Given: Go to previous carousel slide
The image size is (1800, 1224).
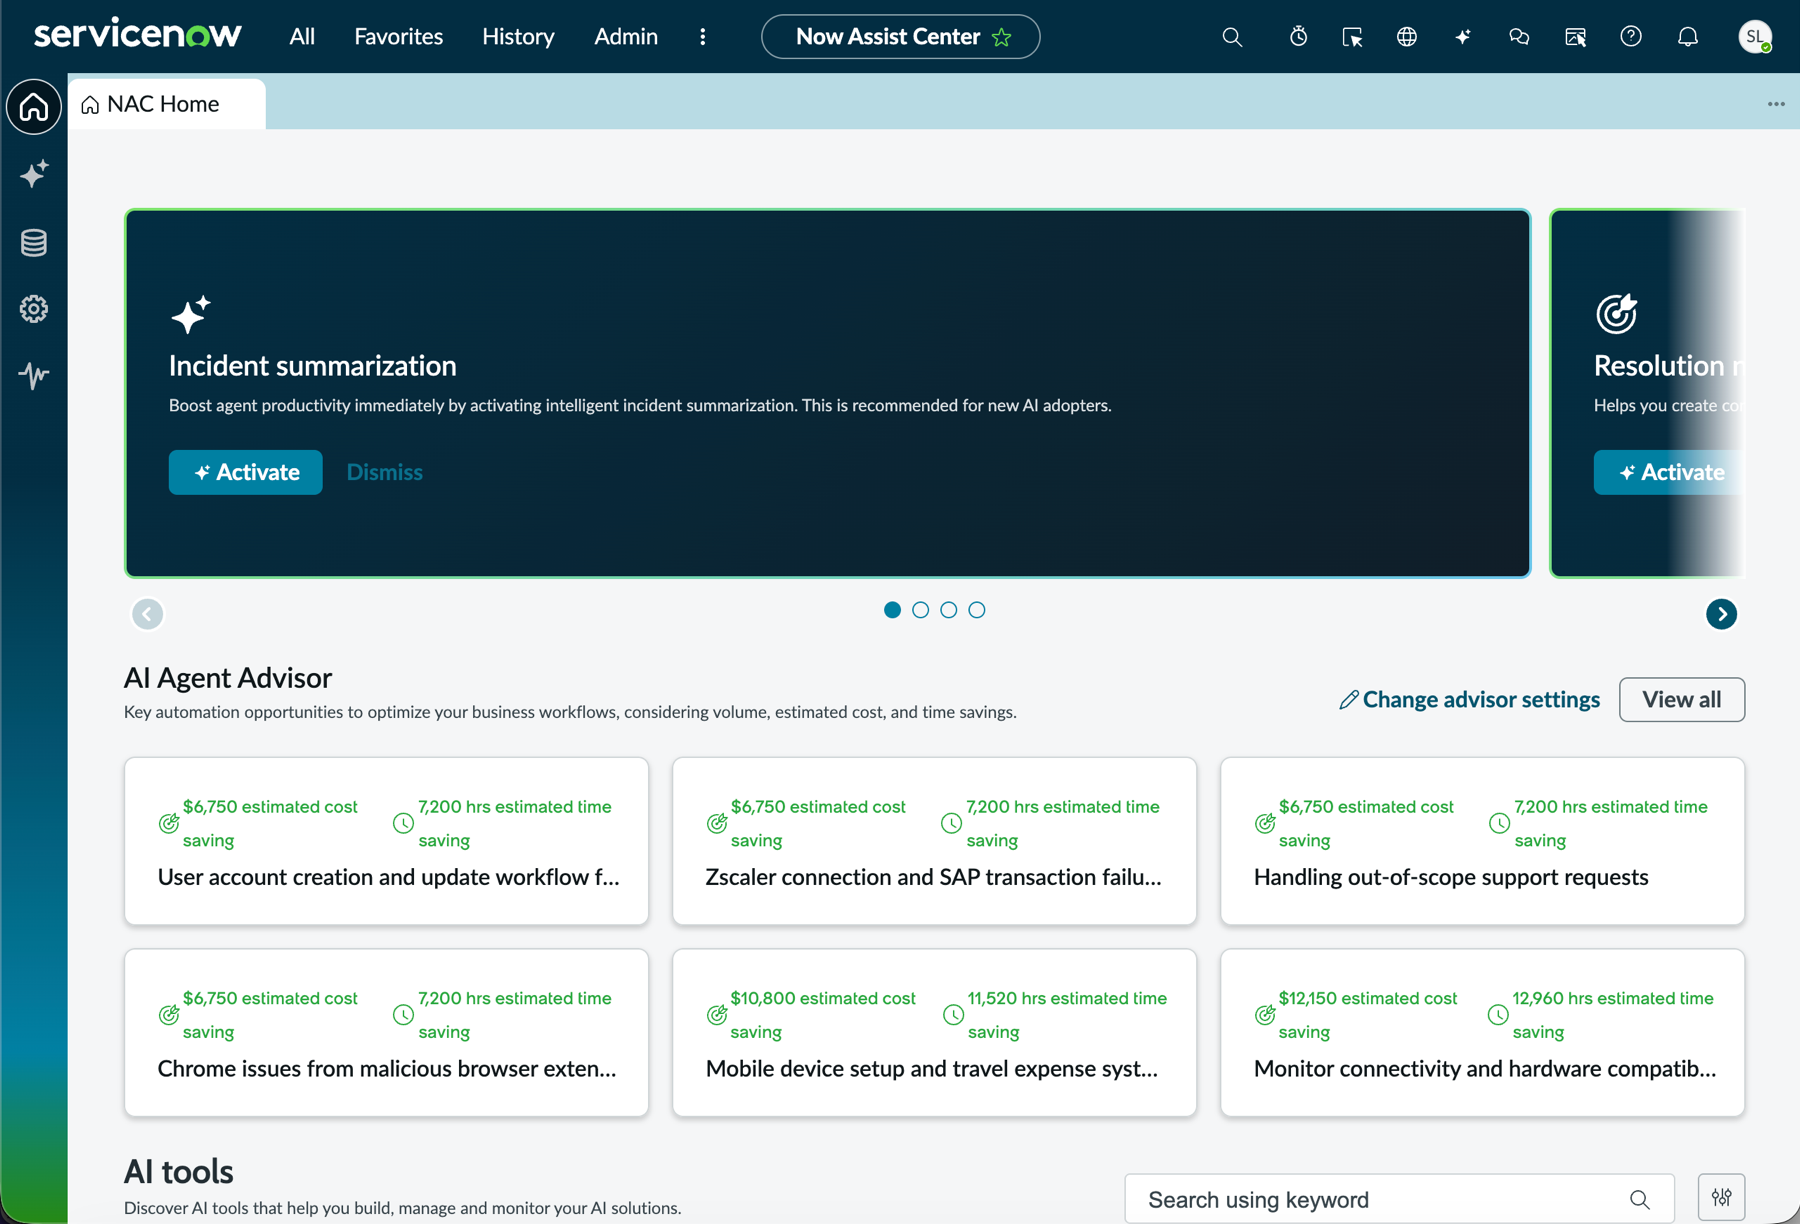Looking at the screenshot, I should pyautogui.click(x=148, y=614).
